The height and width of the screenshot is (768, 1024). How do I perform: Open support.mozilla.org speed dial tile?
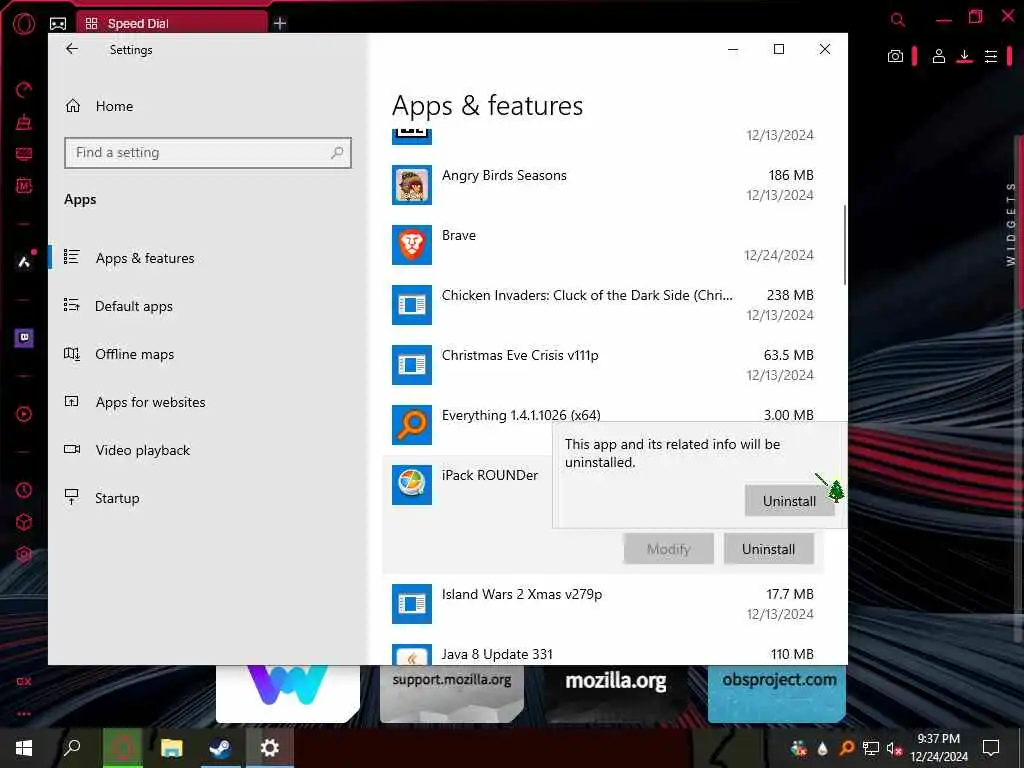click(452, 694)
